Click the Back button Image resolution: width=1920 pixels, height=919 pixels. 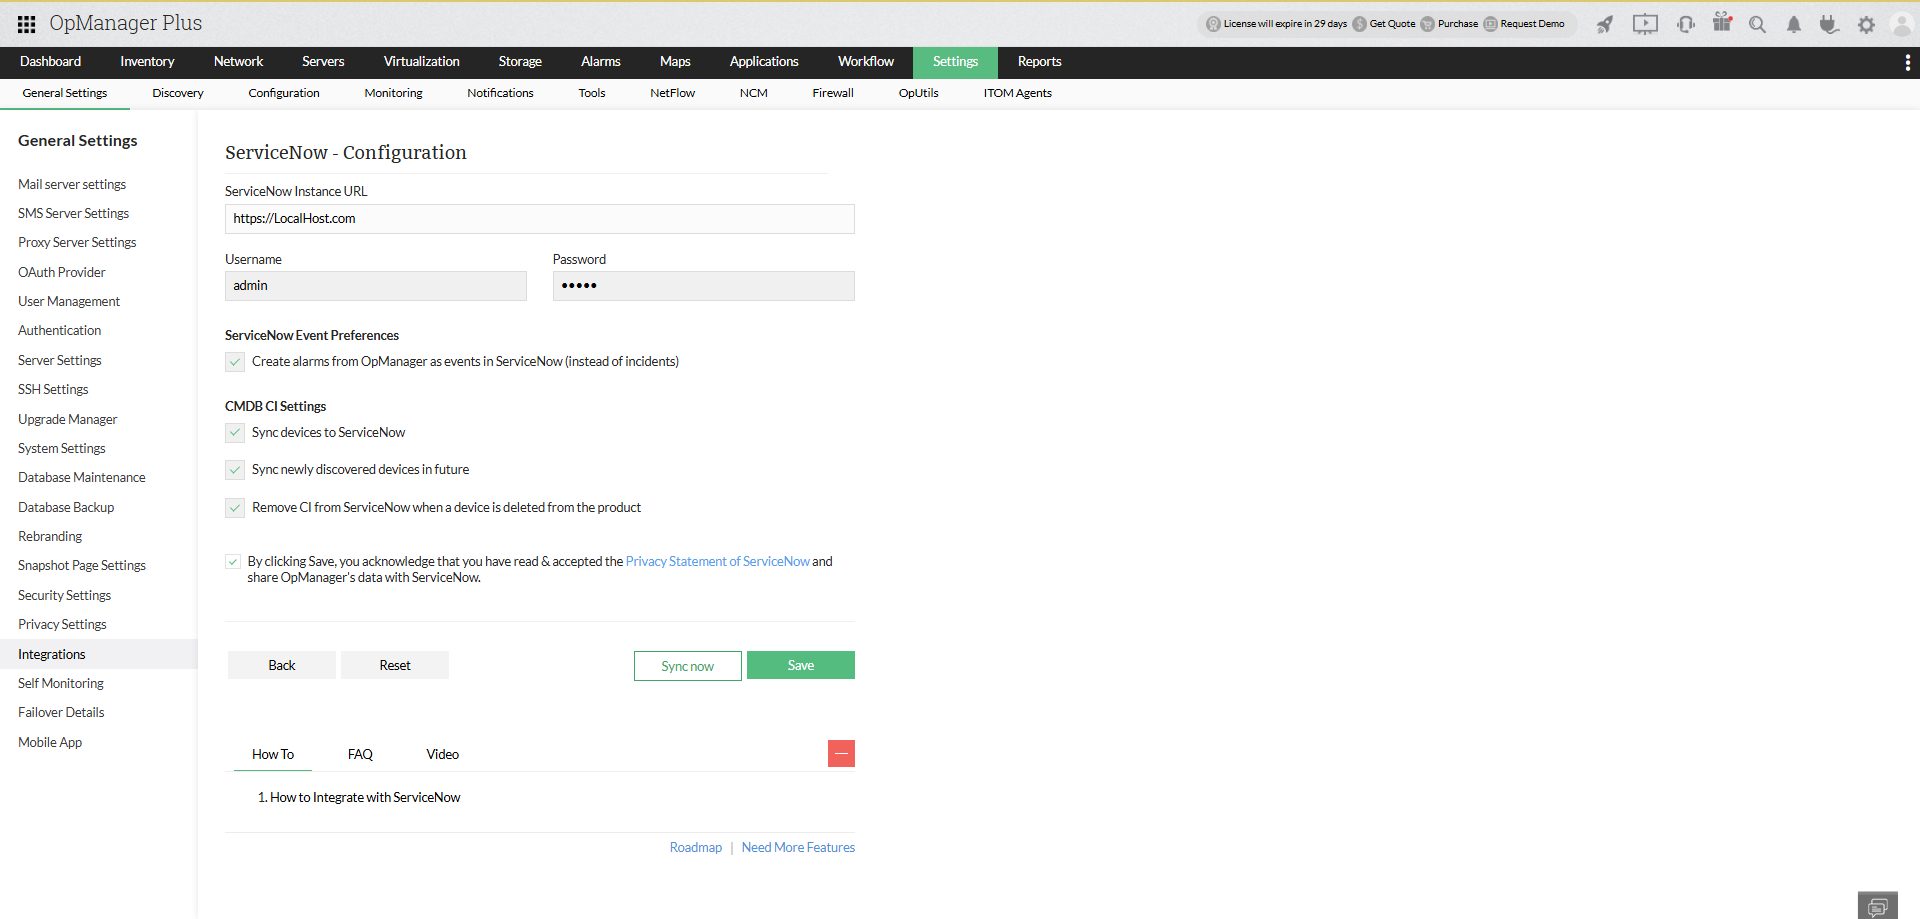click(282, 666)
